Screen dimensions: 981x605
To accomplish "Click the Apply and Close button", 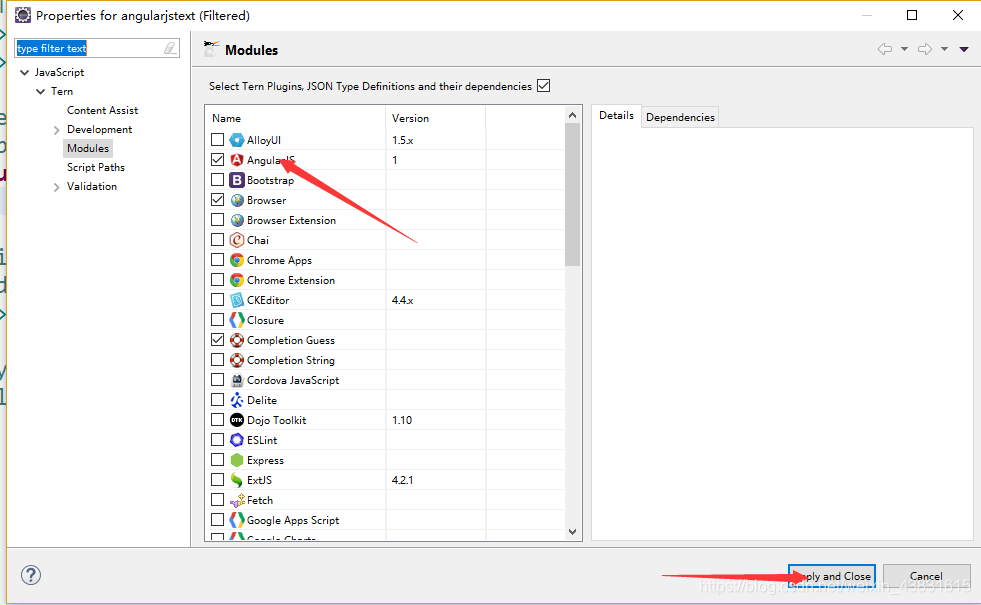I will click(x=831, y=576).
